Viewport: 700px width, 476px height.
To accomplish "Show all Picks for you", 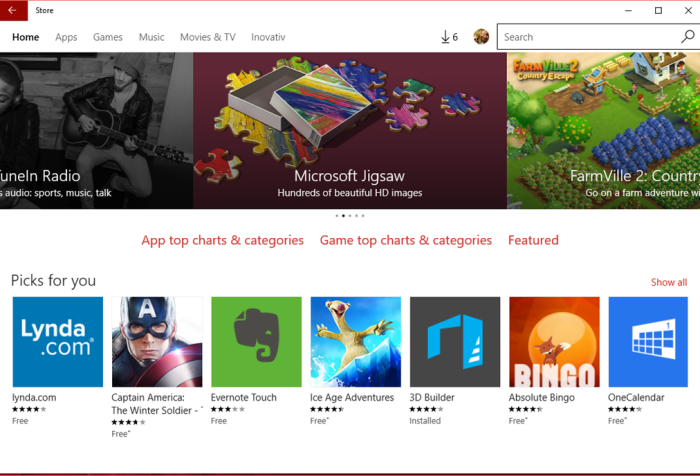I will [668, 282].
